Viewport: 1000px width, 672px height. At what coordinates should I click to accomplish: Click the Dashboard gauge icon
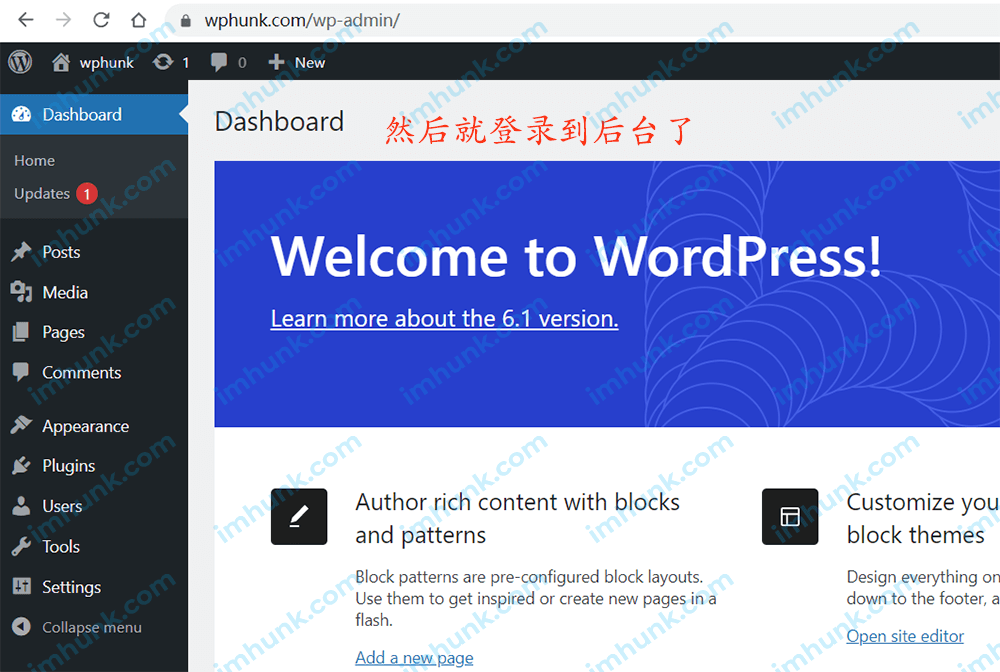[x=21, y=115]
